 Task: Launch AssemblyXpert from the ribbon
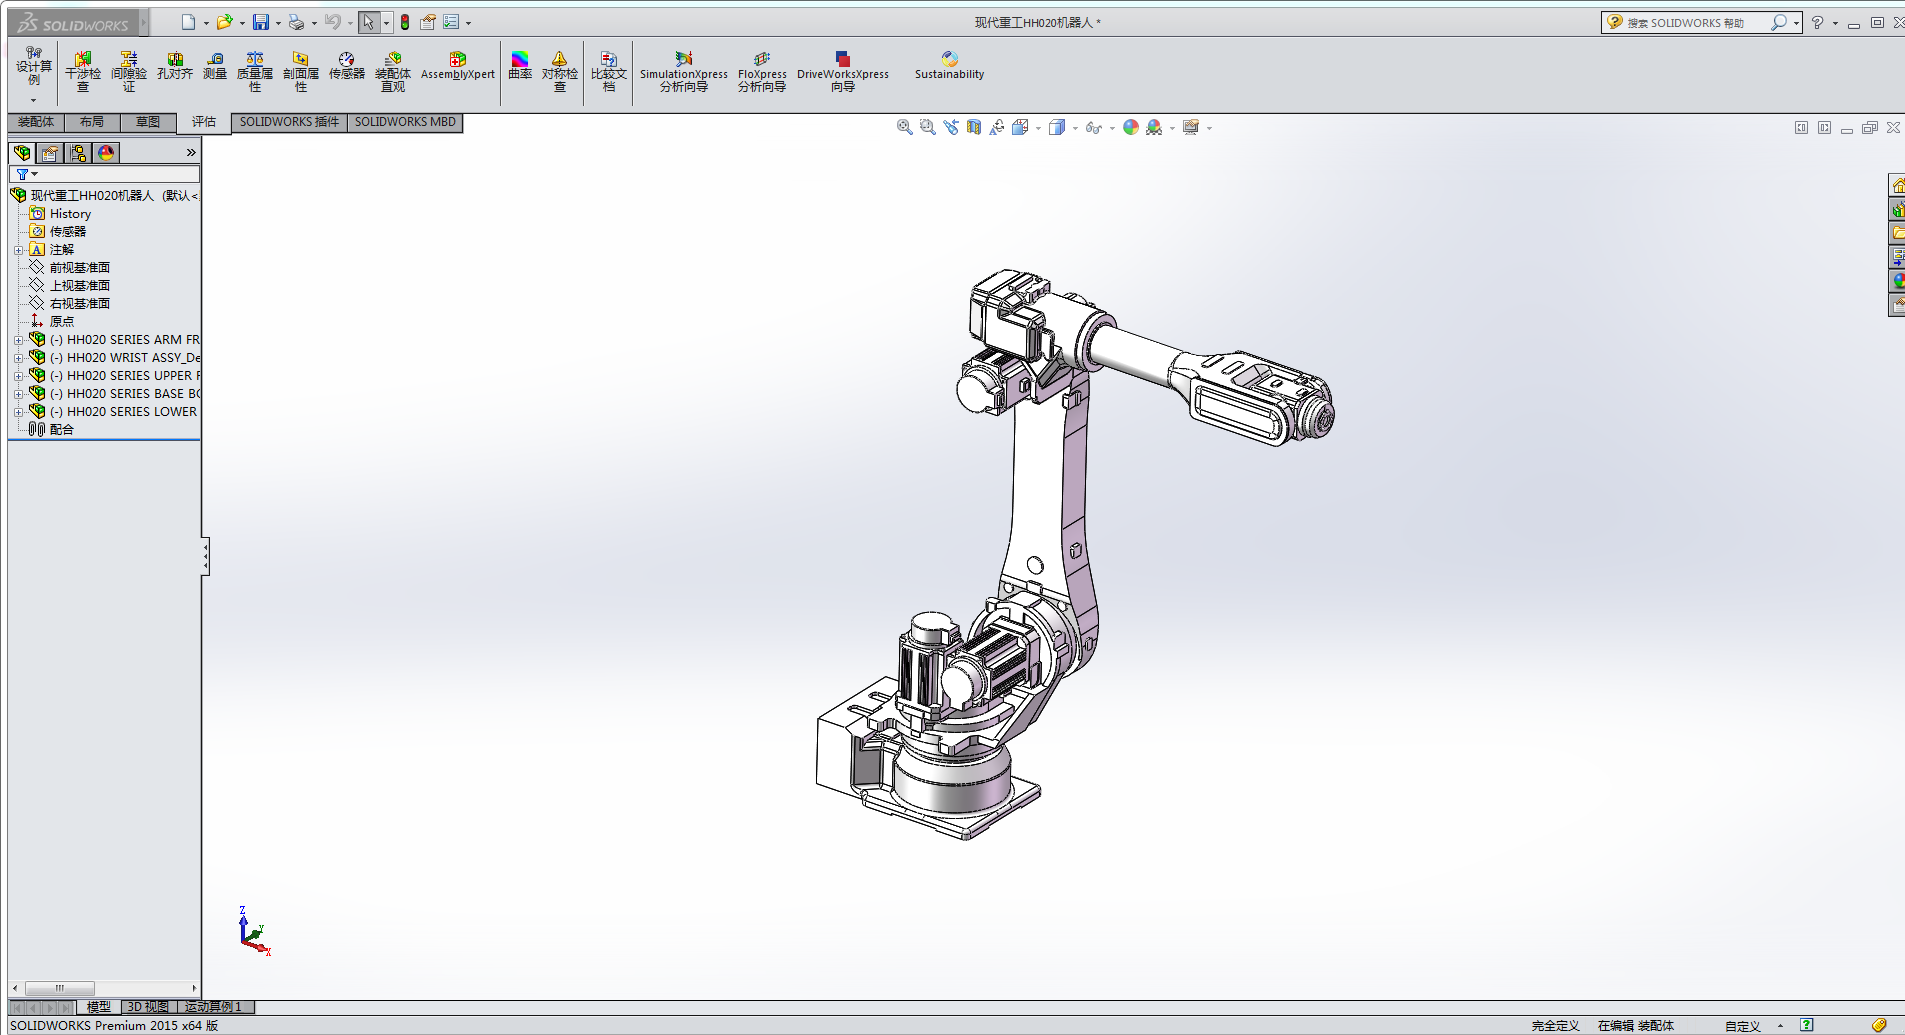(x=457, y=66)
